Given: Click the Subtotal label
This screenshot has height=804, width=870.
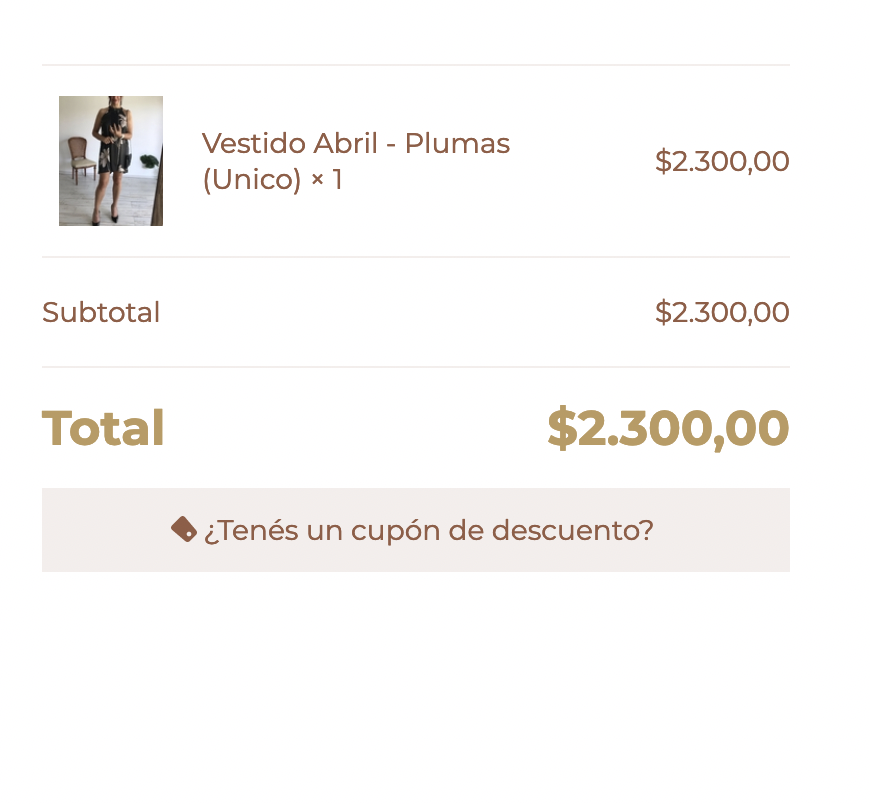Looking at the screenshot, I should tap(101, 312).
